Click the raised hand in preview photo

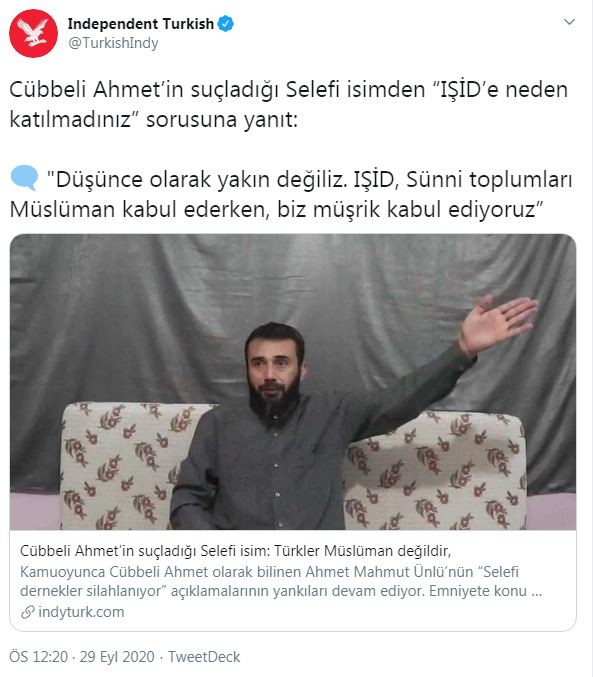click(497, 322)
